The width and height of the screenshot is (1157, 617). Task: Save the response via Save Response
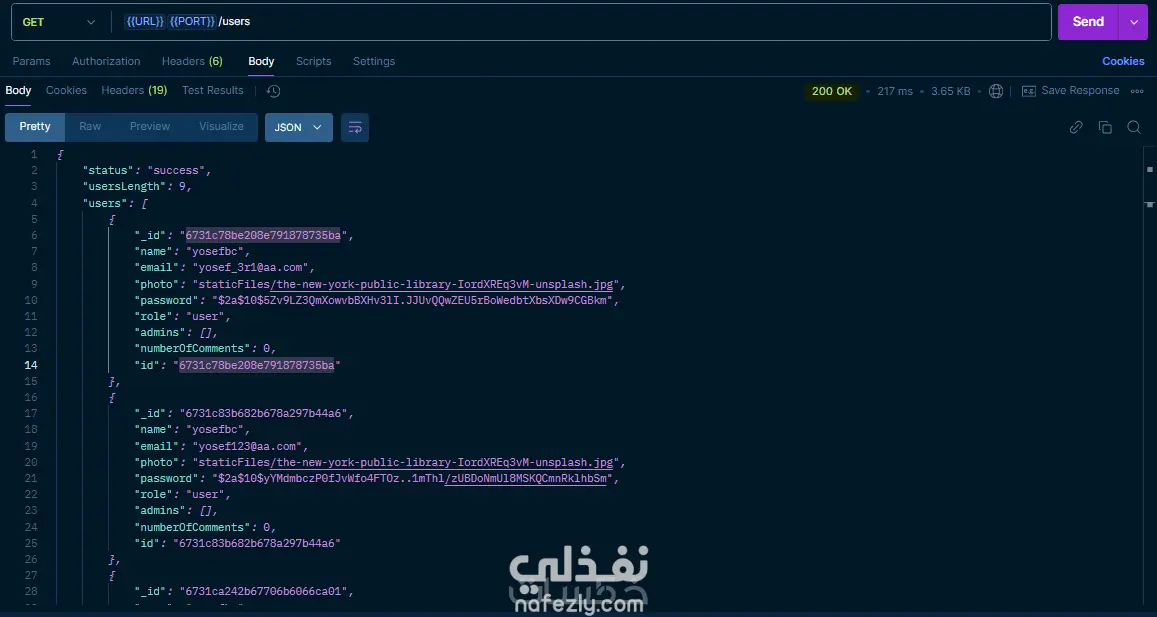(1071, 91)
